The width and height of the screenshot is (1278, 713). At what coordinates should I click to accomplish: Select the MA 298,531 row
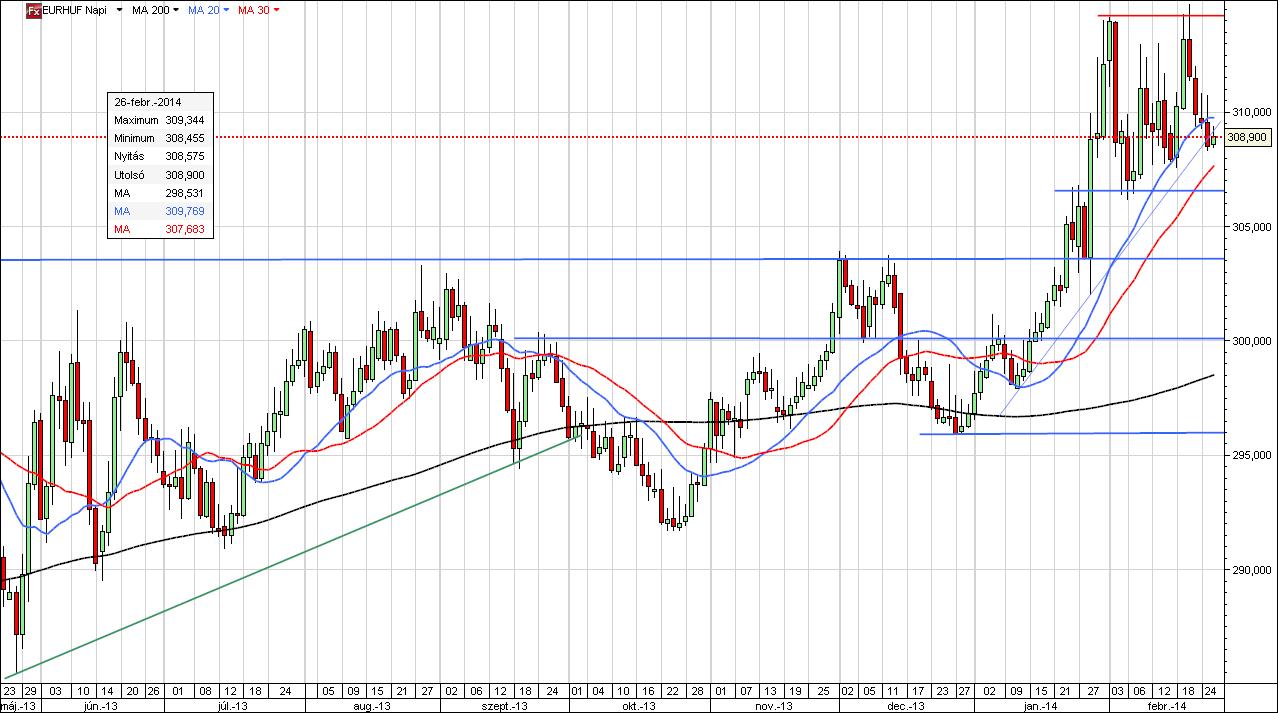click(160, 193)
